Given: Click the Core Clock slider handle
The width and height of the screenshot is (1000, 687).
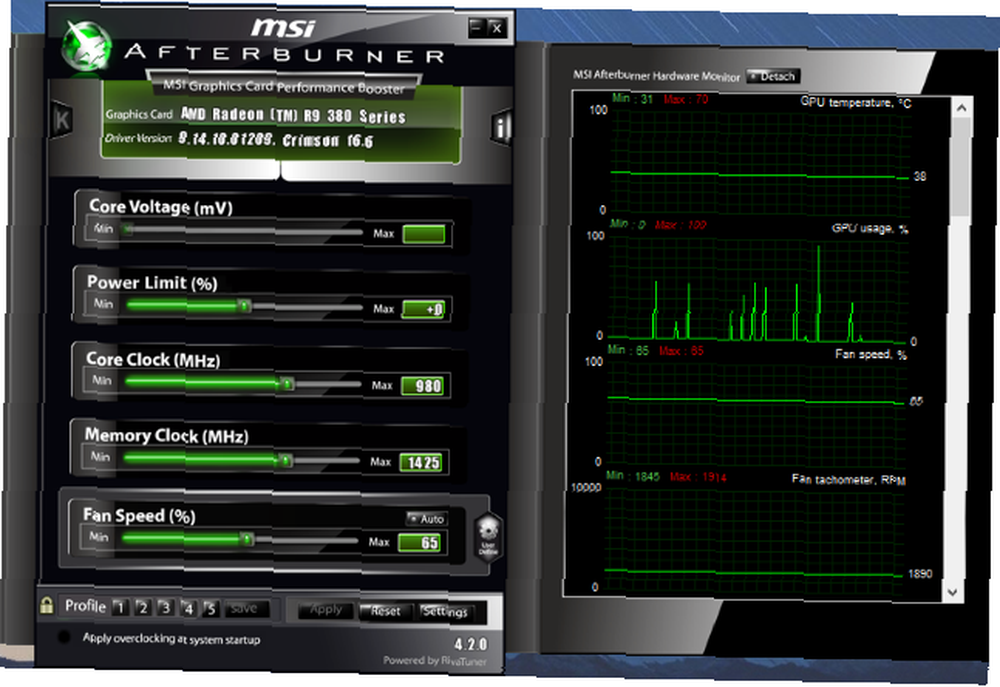Looking at the screenshot, I should tap(288, 383).
